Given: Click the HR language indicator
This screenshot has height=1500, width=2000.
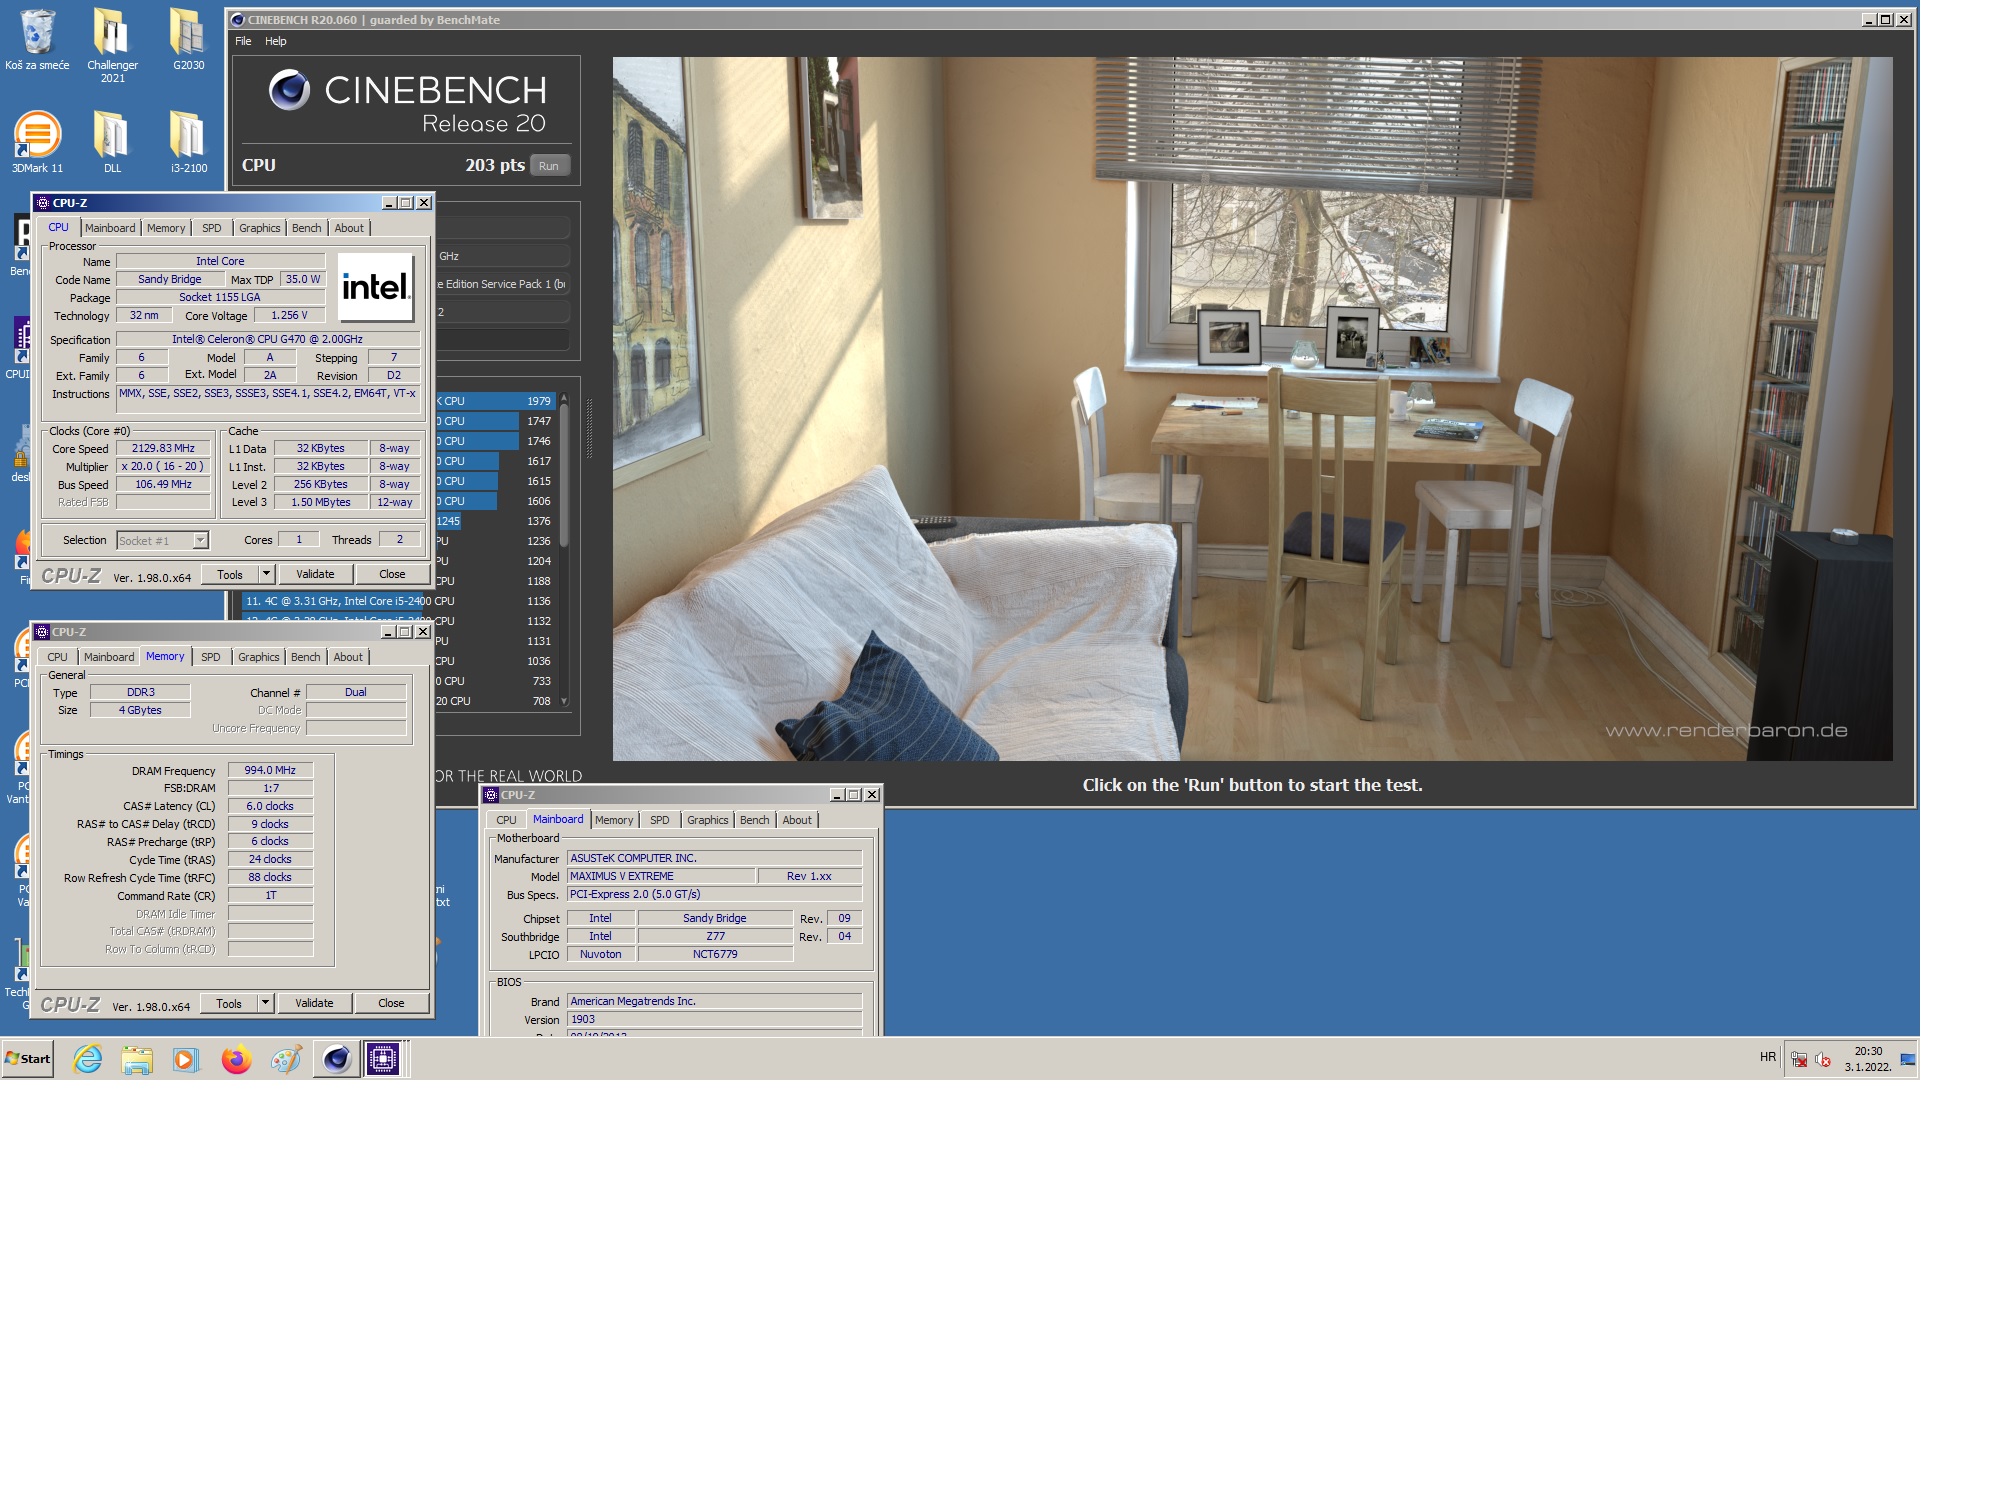Looking at the screenshot, I should [1768, 1057].
